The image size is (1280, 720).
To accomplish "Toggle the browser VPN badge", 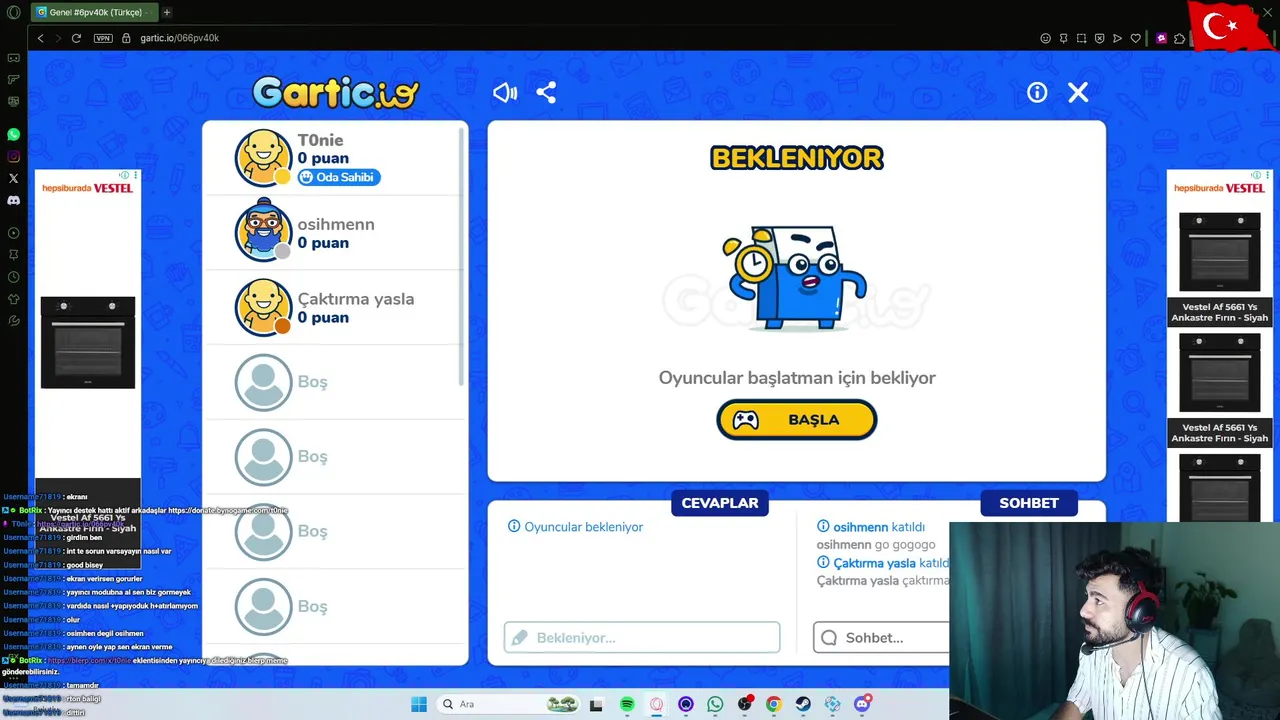I will click(x=103, y=38).
